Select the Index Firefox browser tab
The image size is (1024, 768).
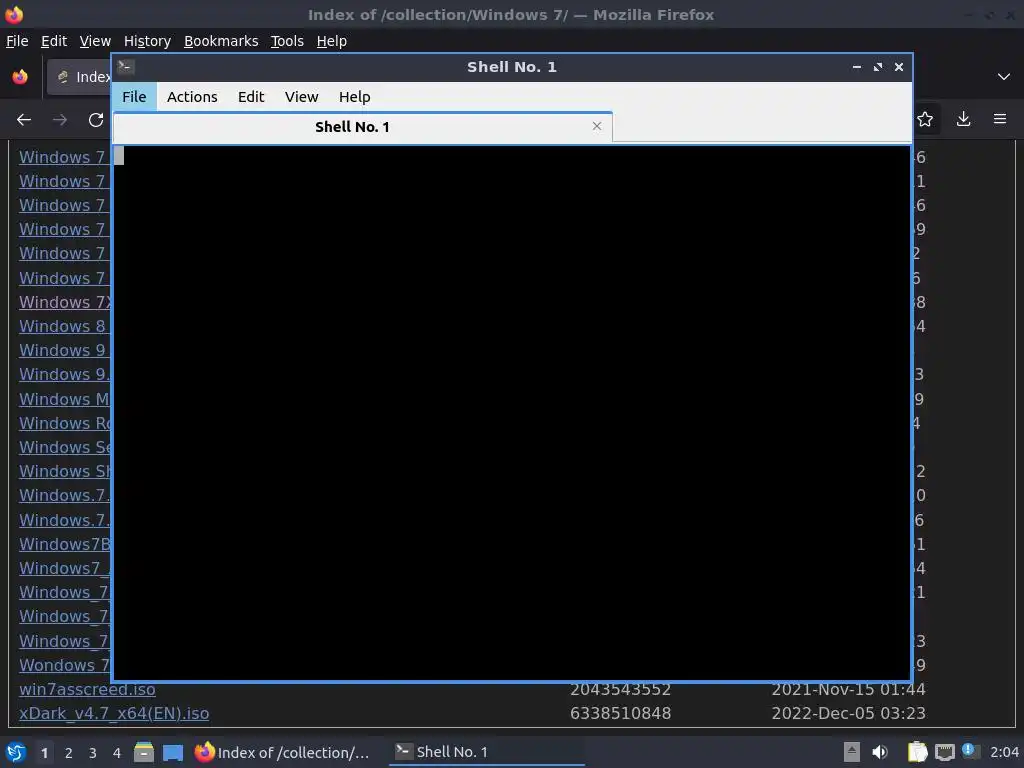tap(80, 77)
